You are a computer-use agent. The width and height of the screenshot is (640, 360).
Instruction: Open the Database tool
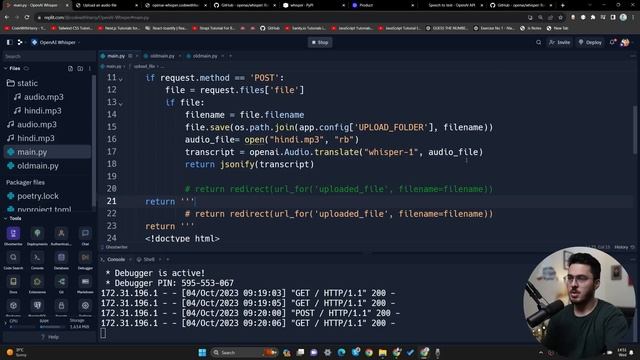click(x=61, y=258)
